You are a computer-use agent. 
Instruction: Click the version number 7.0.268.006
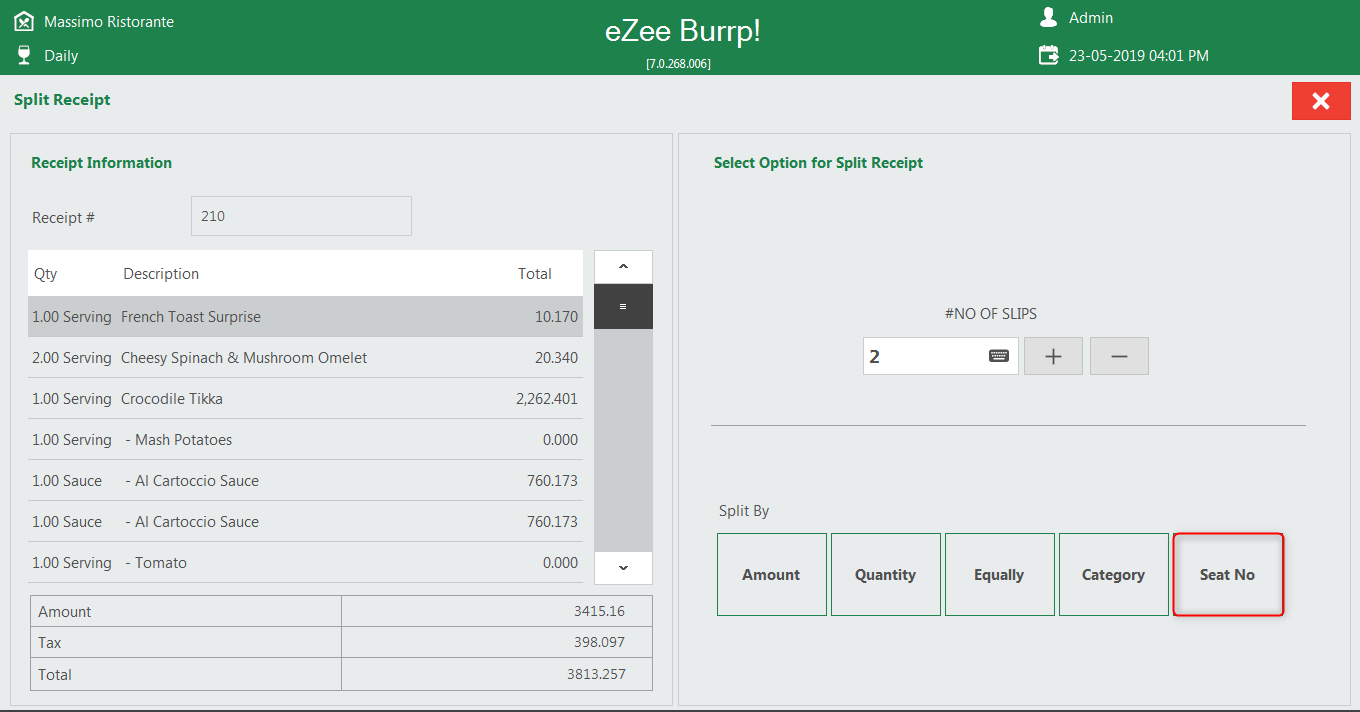[679, 63]
